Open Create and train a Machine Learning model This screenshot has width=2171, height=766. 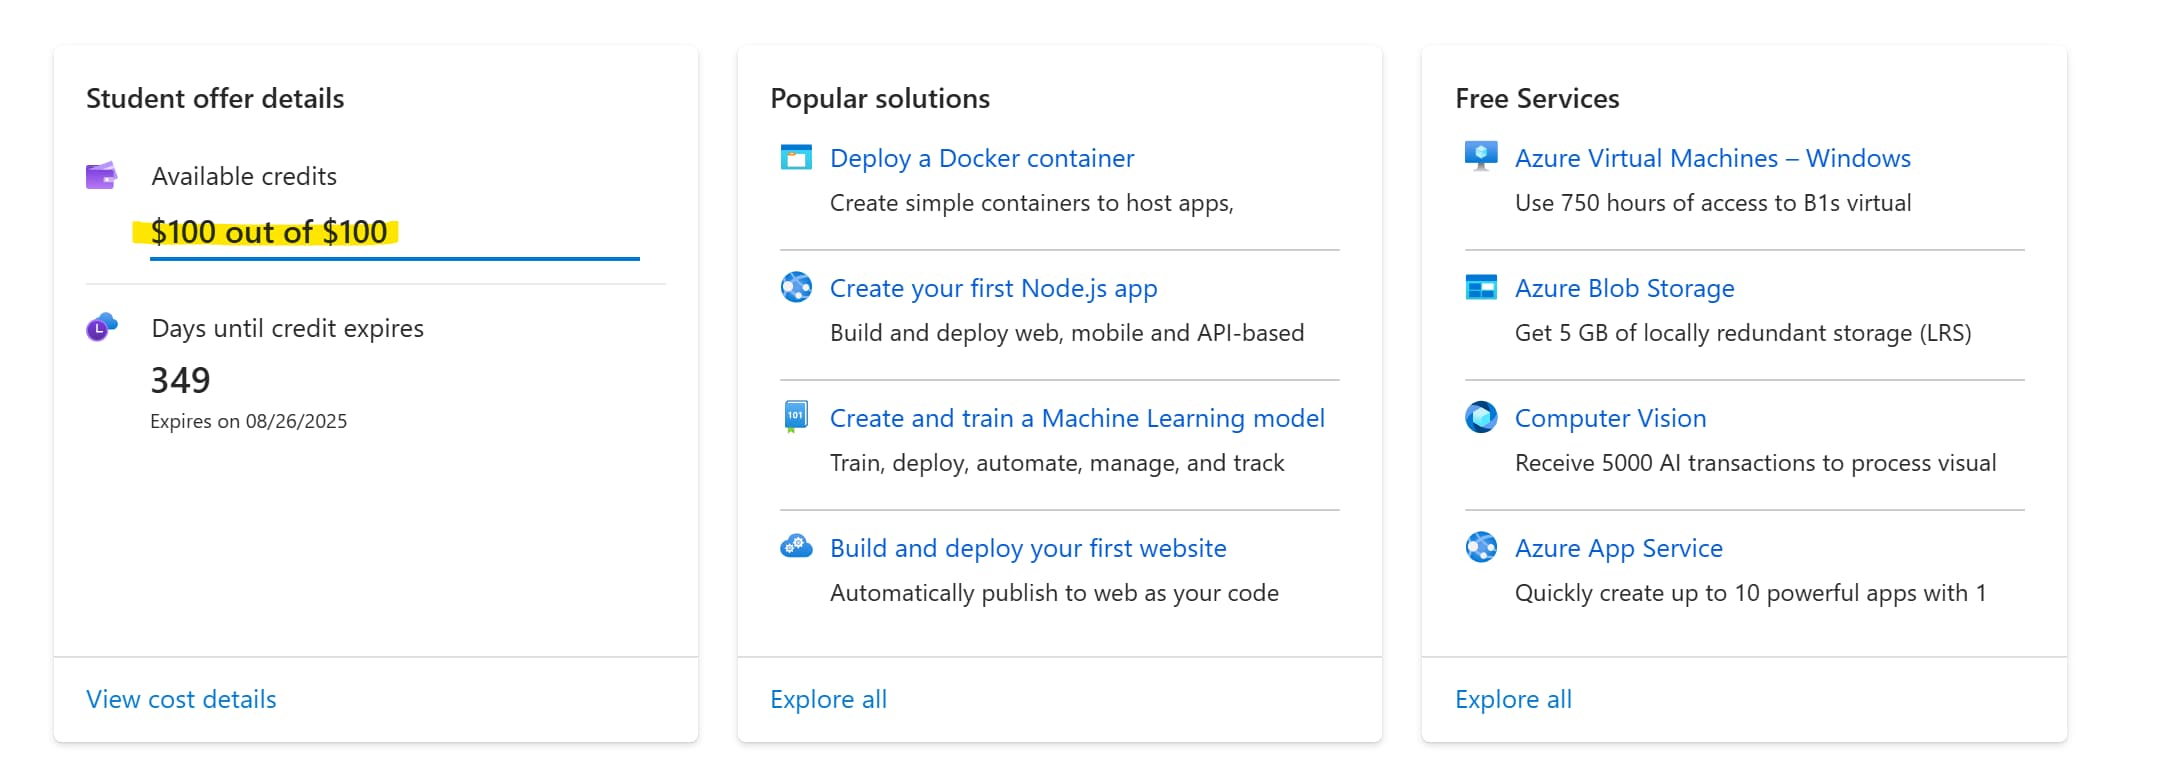pyautogui.click(x=1077, y=418)
